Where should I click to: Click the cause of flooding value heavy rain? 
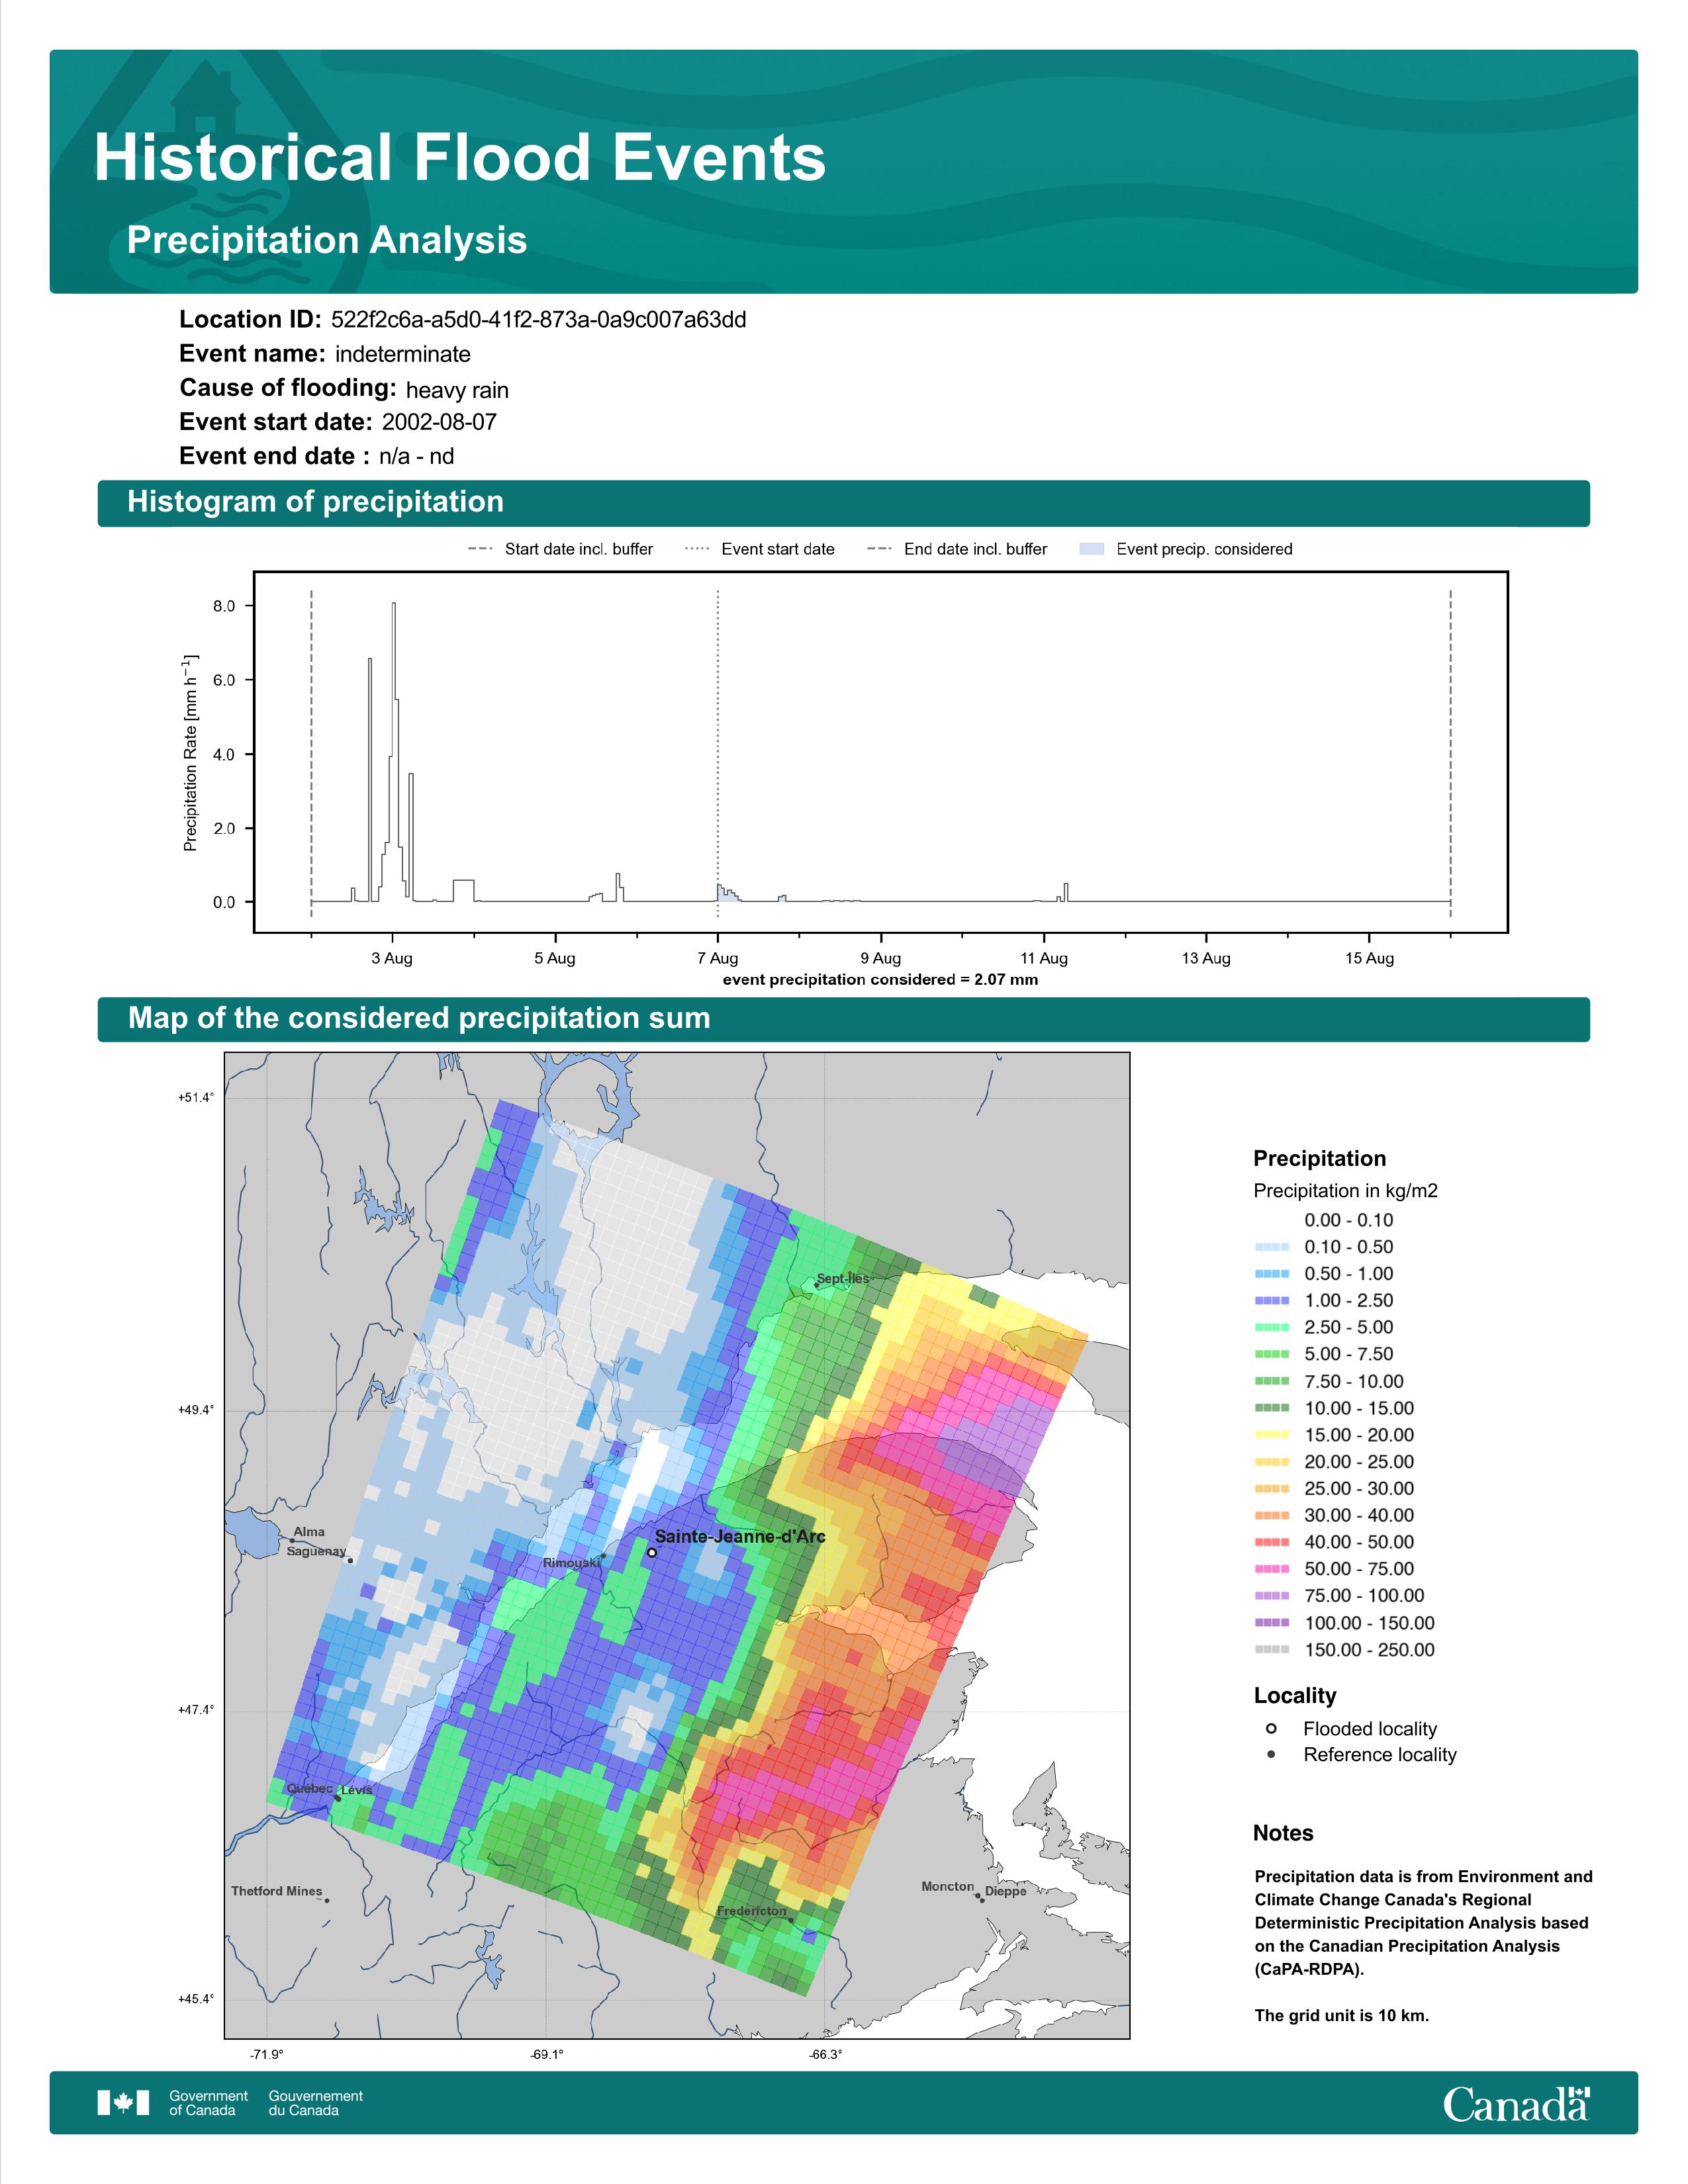pos(457,390)
